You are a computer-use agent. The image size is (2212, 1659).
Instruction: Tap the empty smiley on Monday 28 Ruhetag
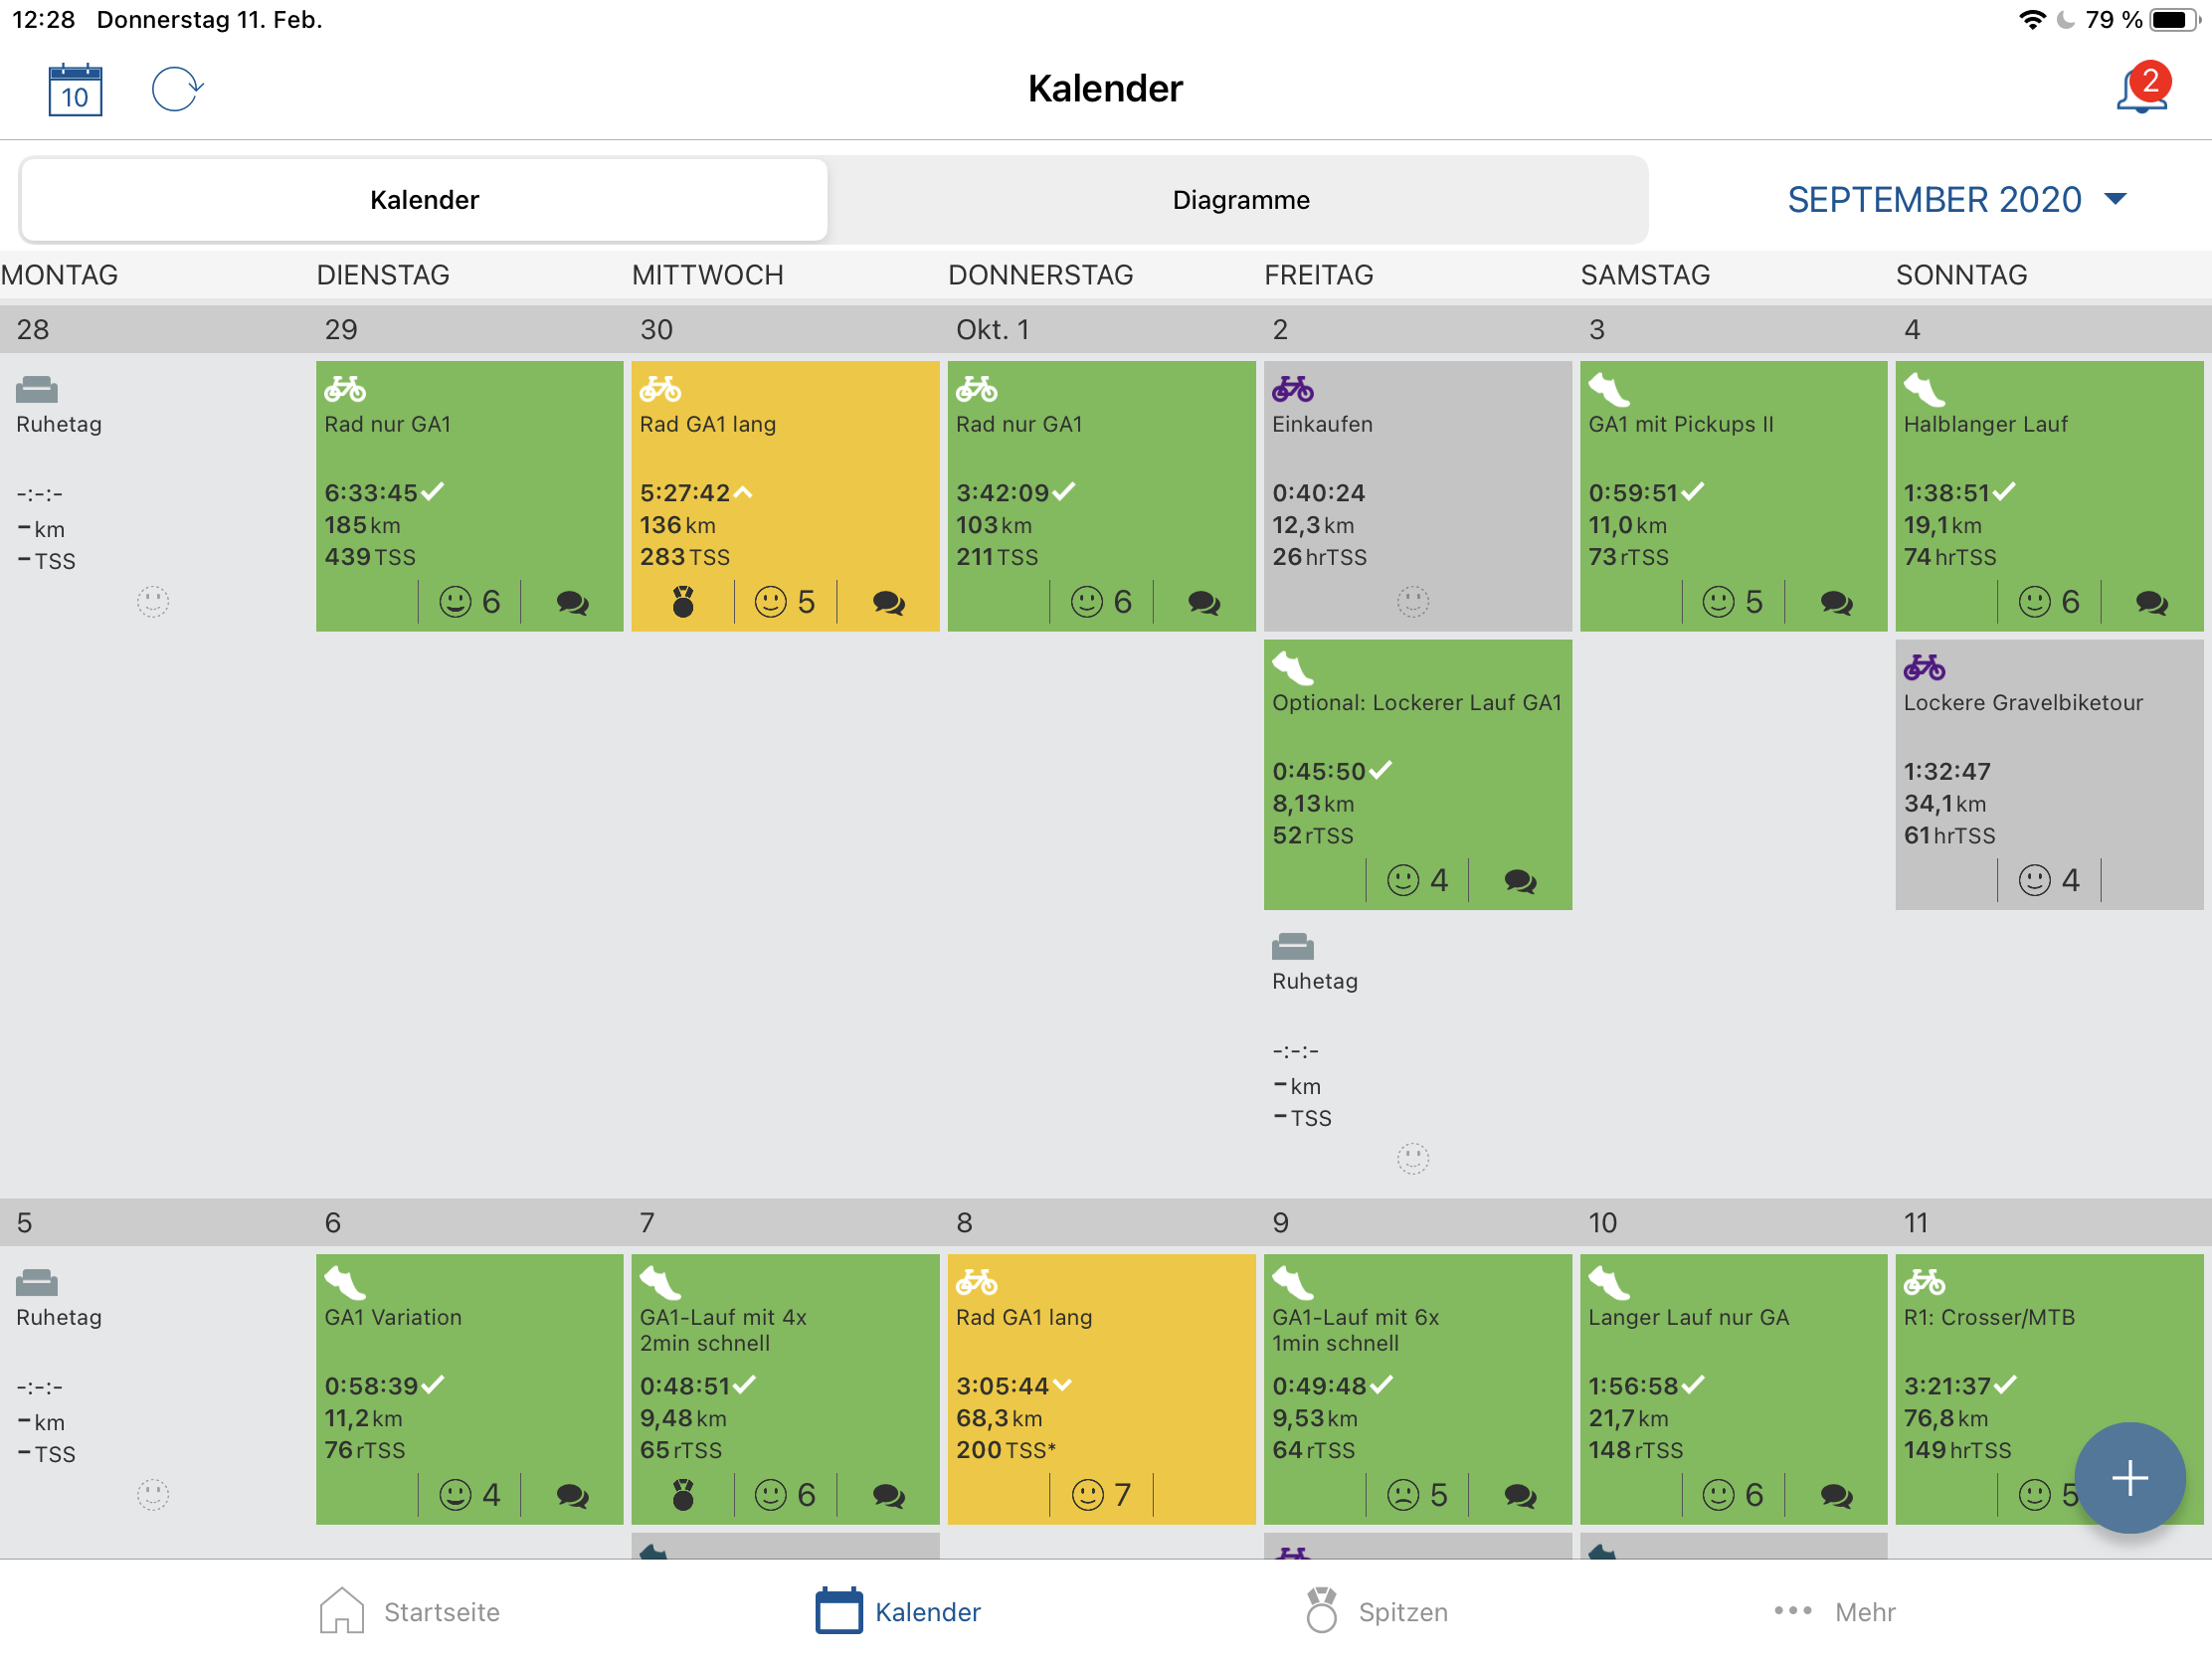point(153,602)
